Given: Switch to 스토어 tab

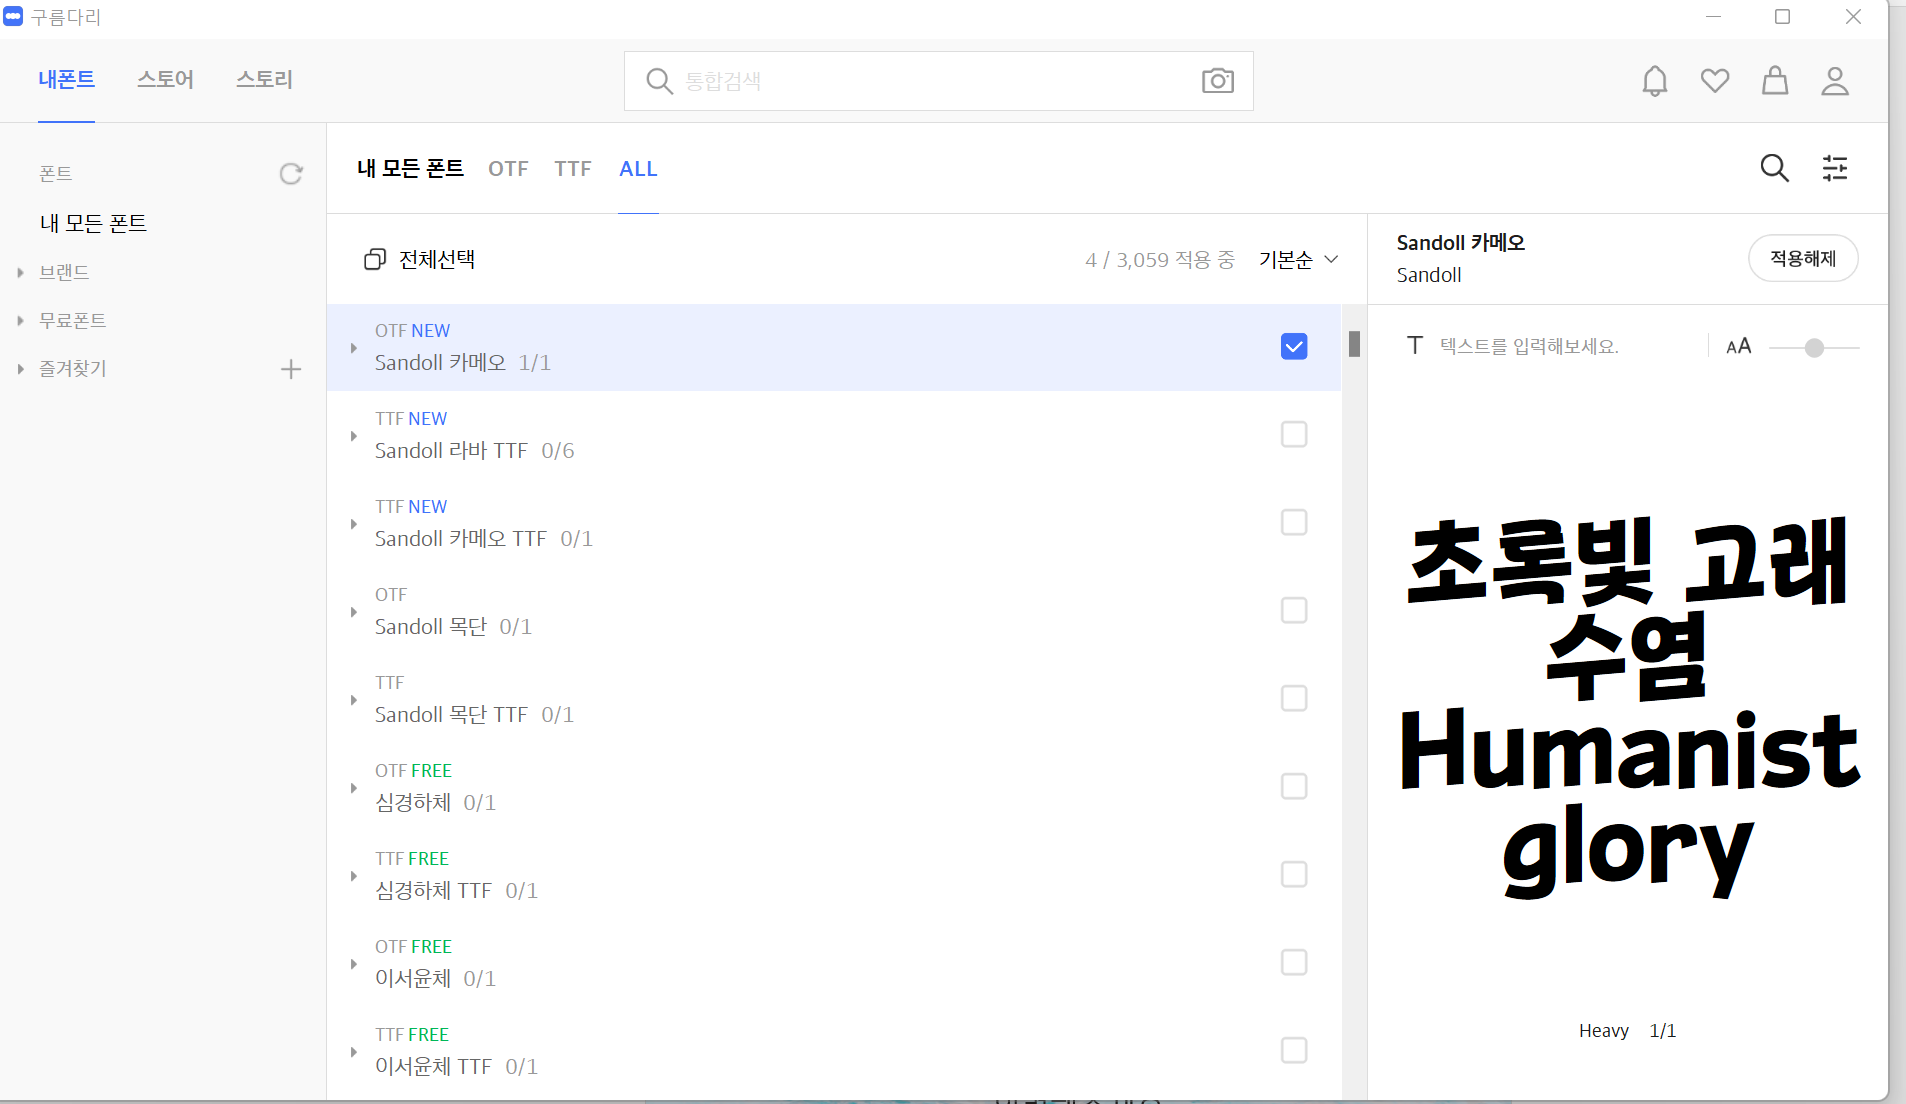Looking at the screenshot, I should pos(165,80).
